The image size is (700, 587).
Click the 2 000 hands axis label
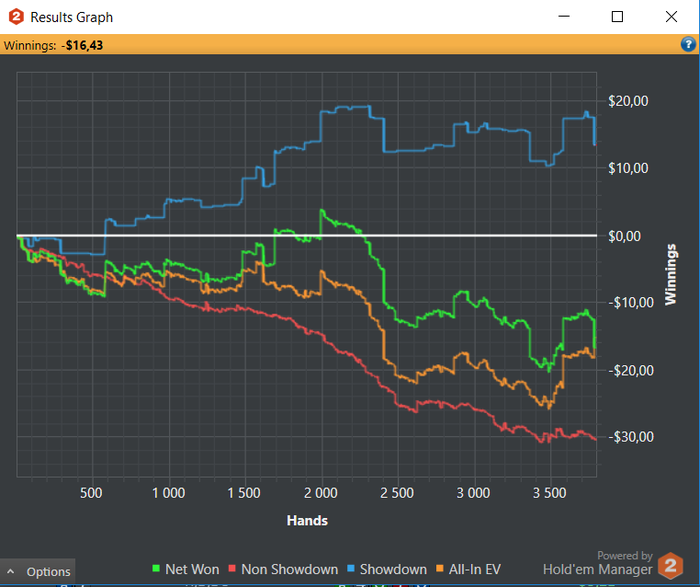[x=321, y=493]
